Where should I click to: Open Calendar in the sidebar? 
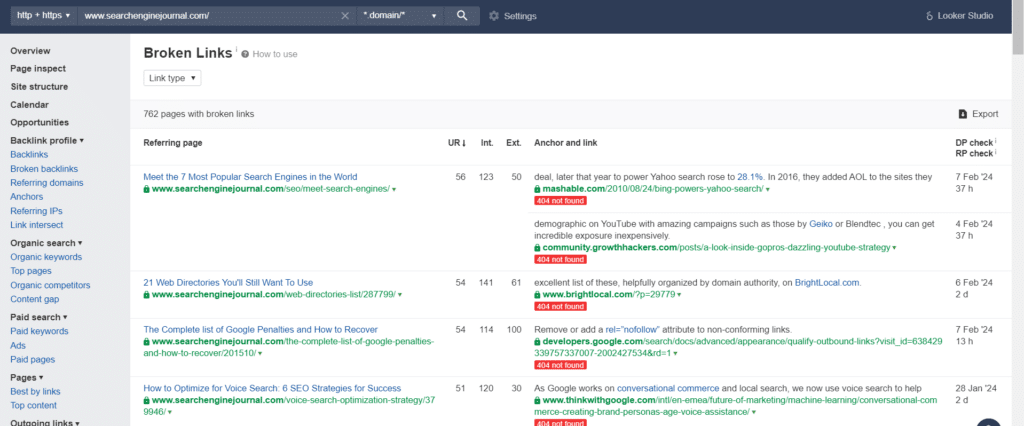tap(29, 105)
